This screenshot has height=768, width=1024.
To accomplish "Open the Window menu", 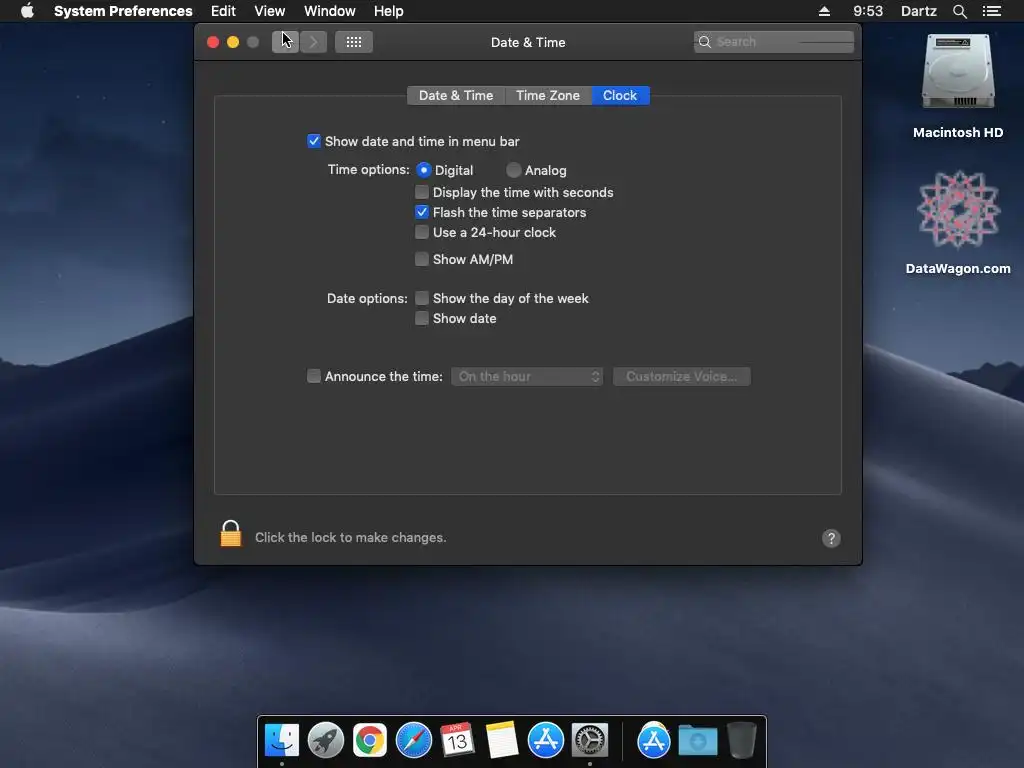I will pyautogui.click(x=330, y=11).
